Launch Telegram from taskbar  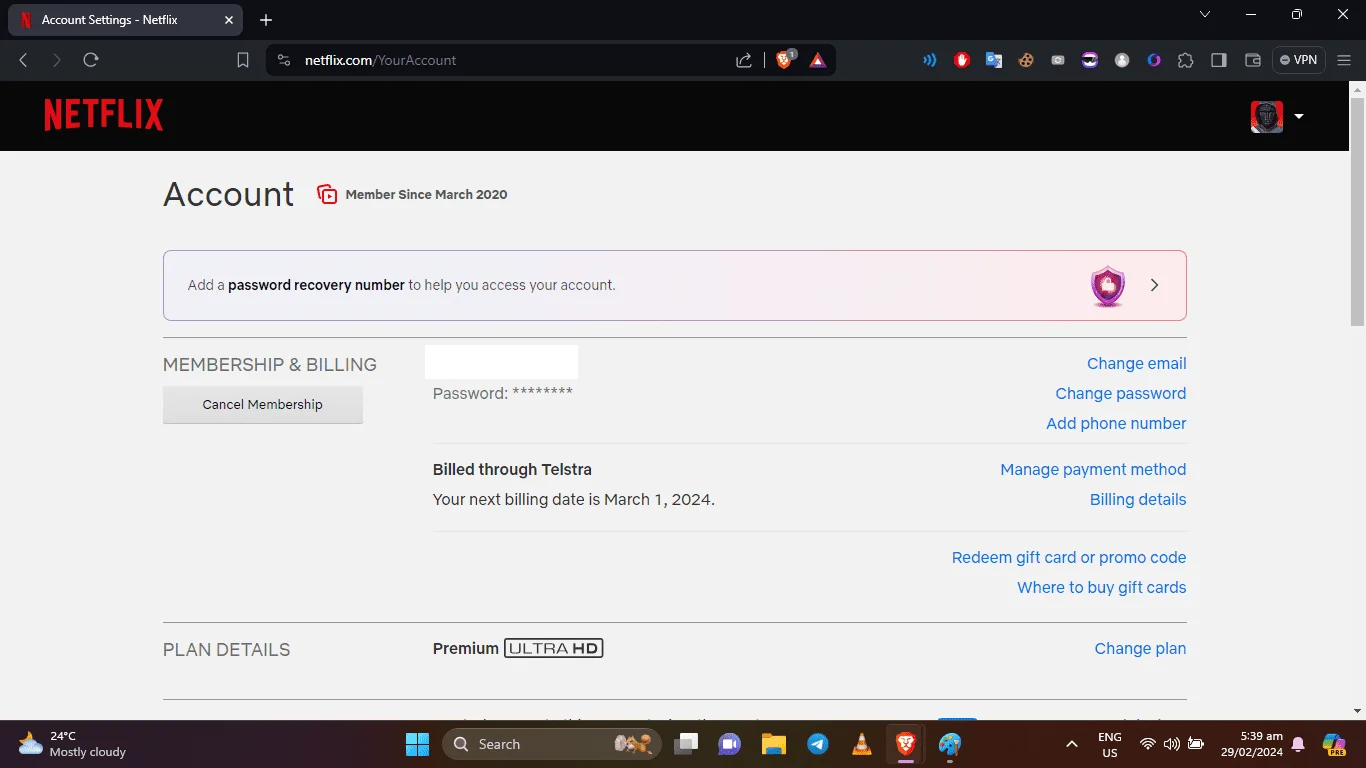tap(818, 744)
